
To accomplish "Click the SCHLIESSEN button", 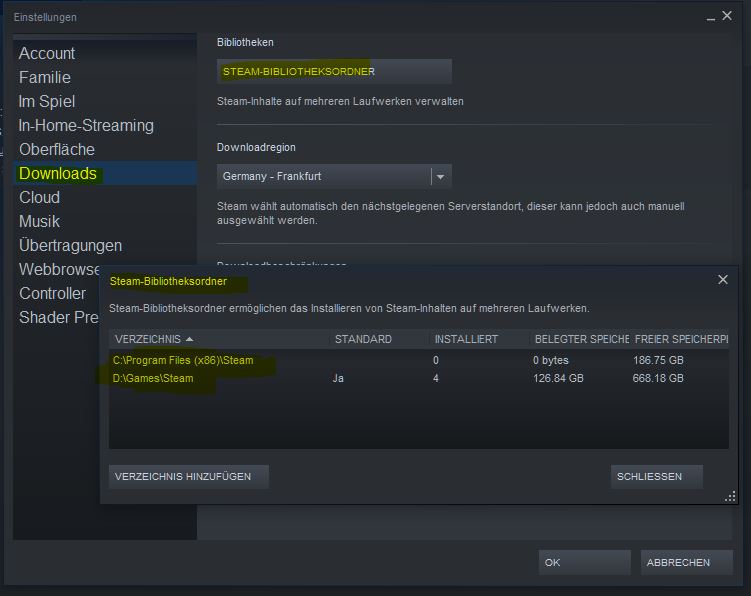I will [657, 477].
